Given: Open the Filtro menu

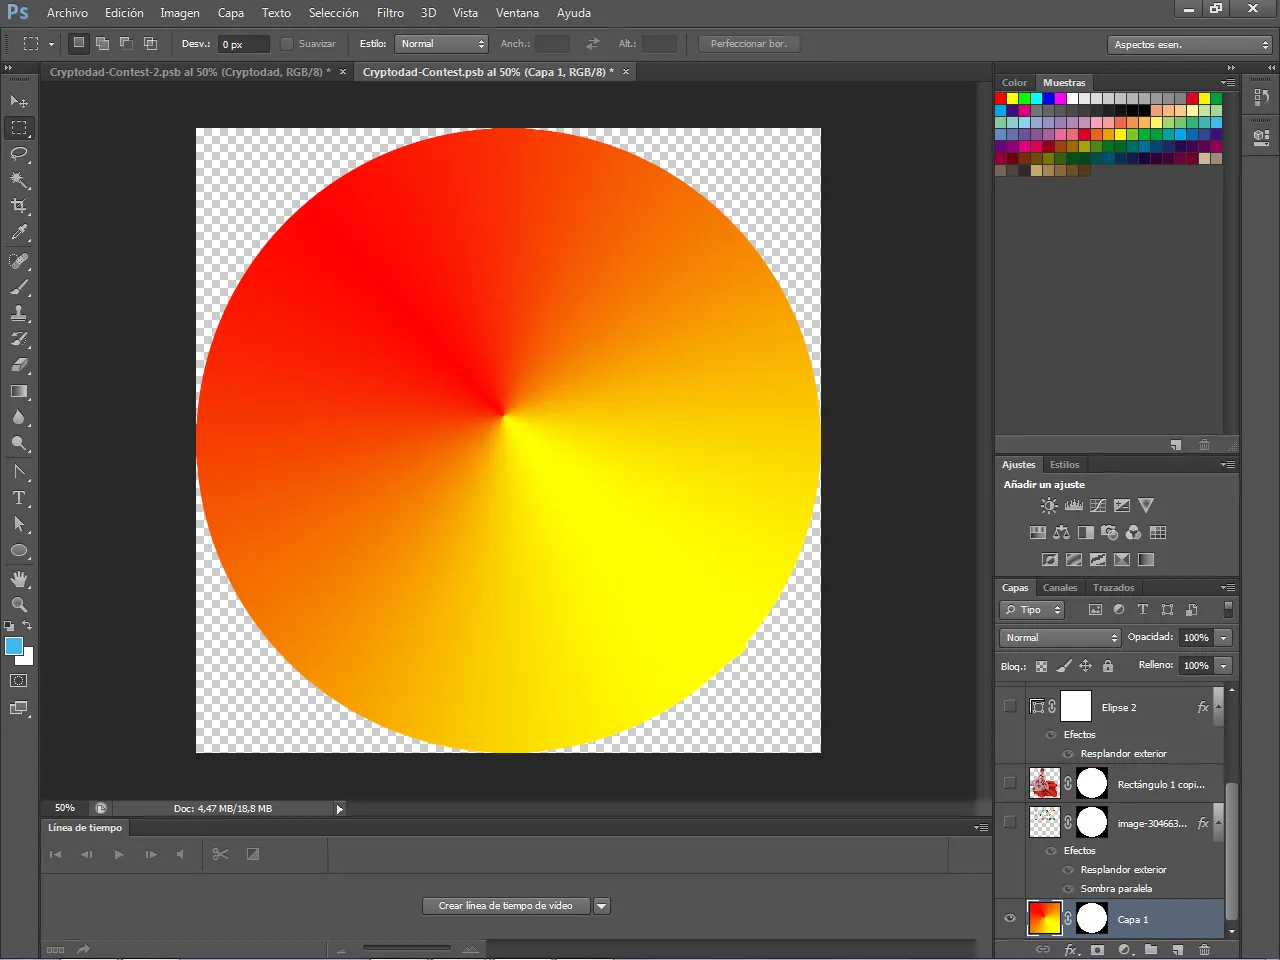Looking at the screenshot, I should coord(390,13).
